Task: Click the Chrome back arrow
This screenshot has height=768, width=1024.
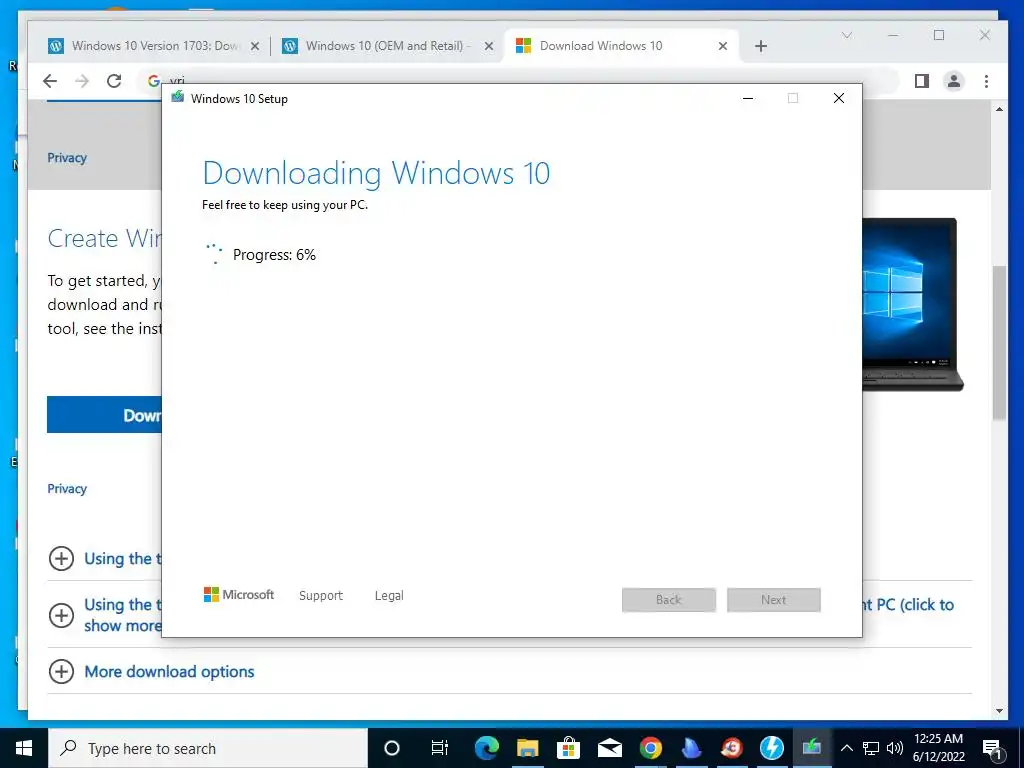Action: pos(50,81)
